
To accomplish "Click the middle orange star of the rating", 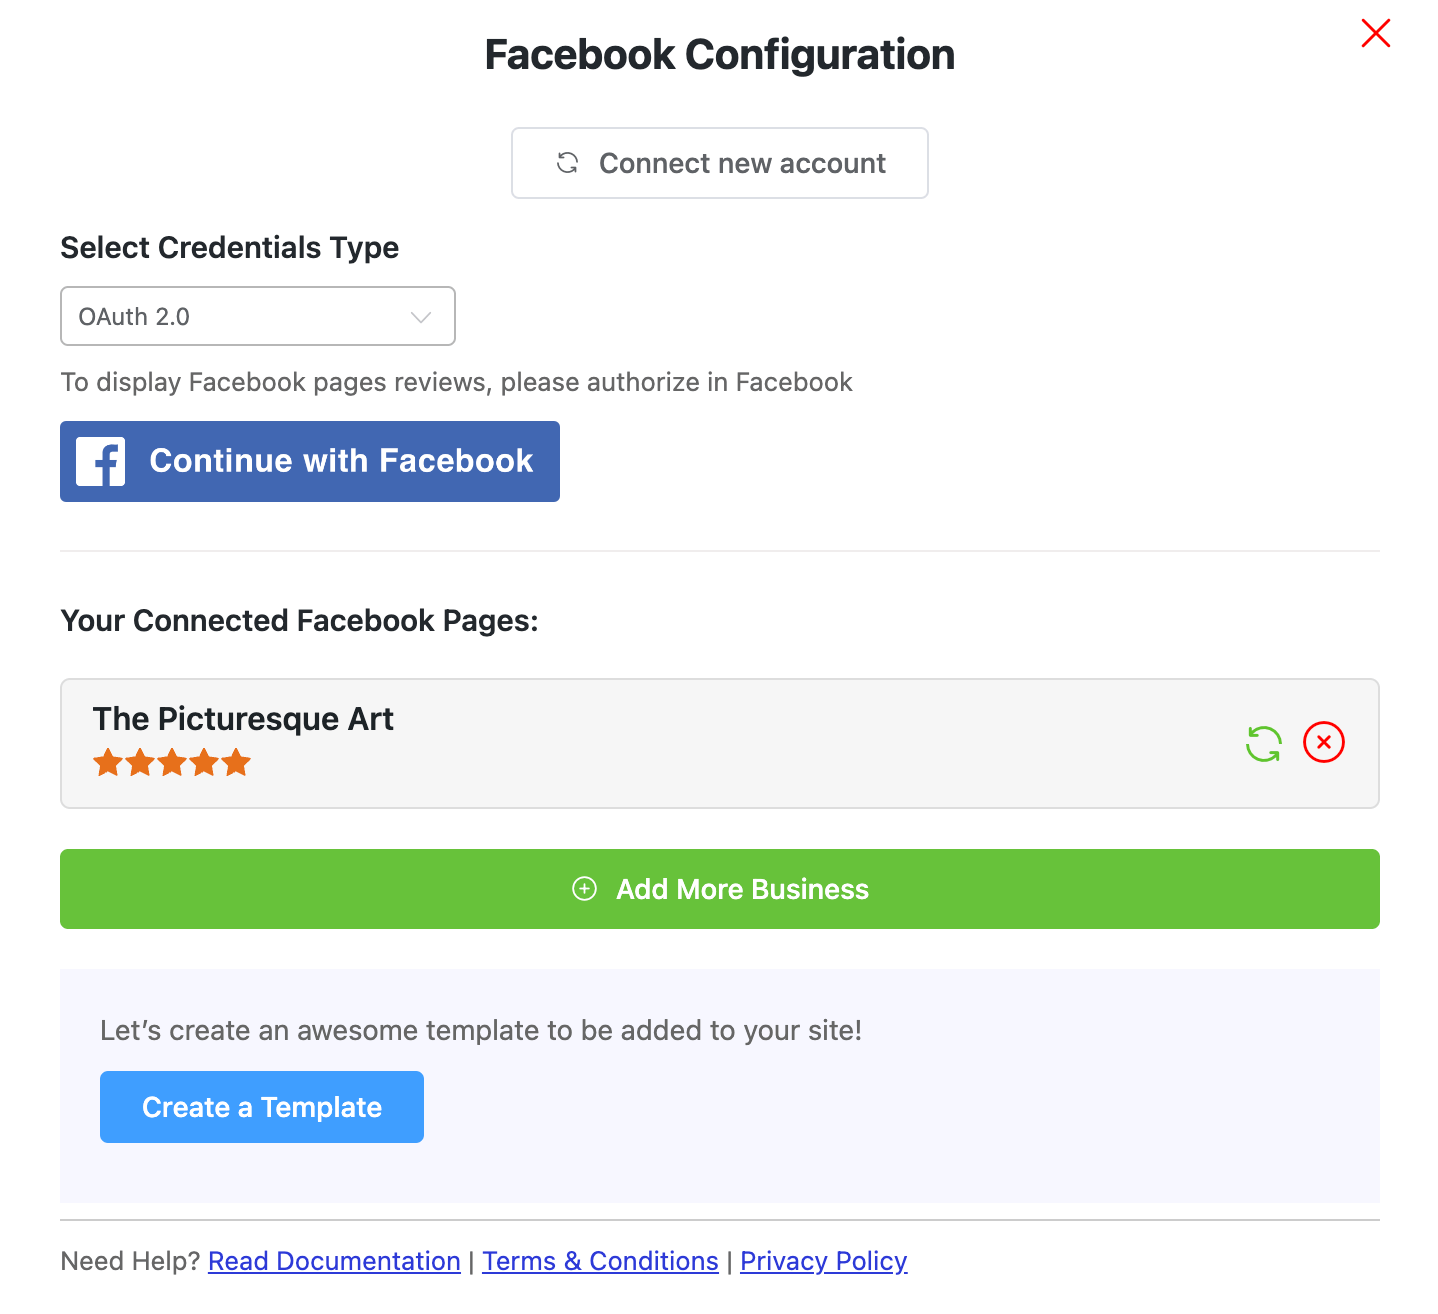I will (x=172, y=764).
